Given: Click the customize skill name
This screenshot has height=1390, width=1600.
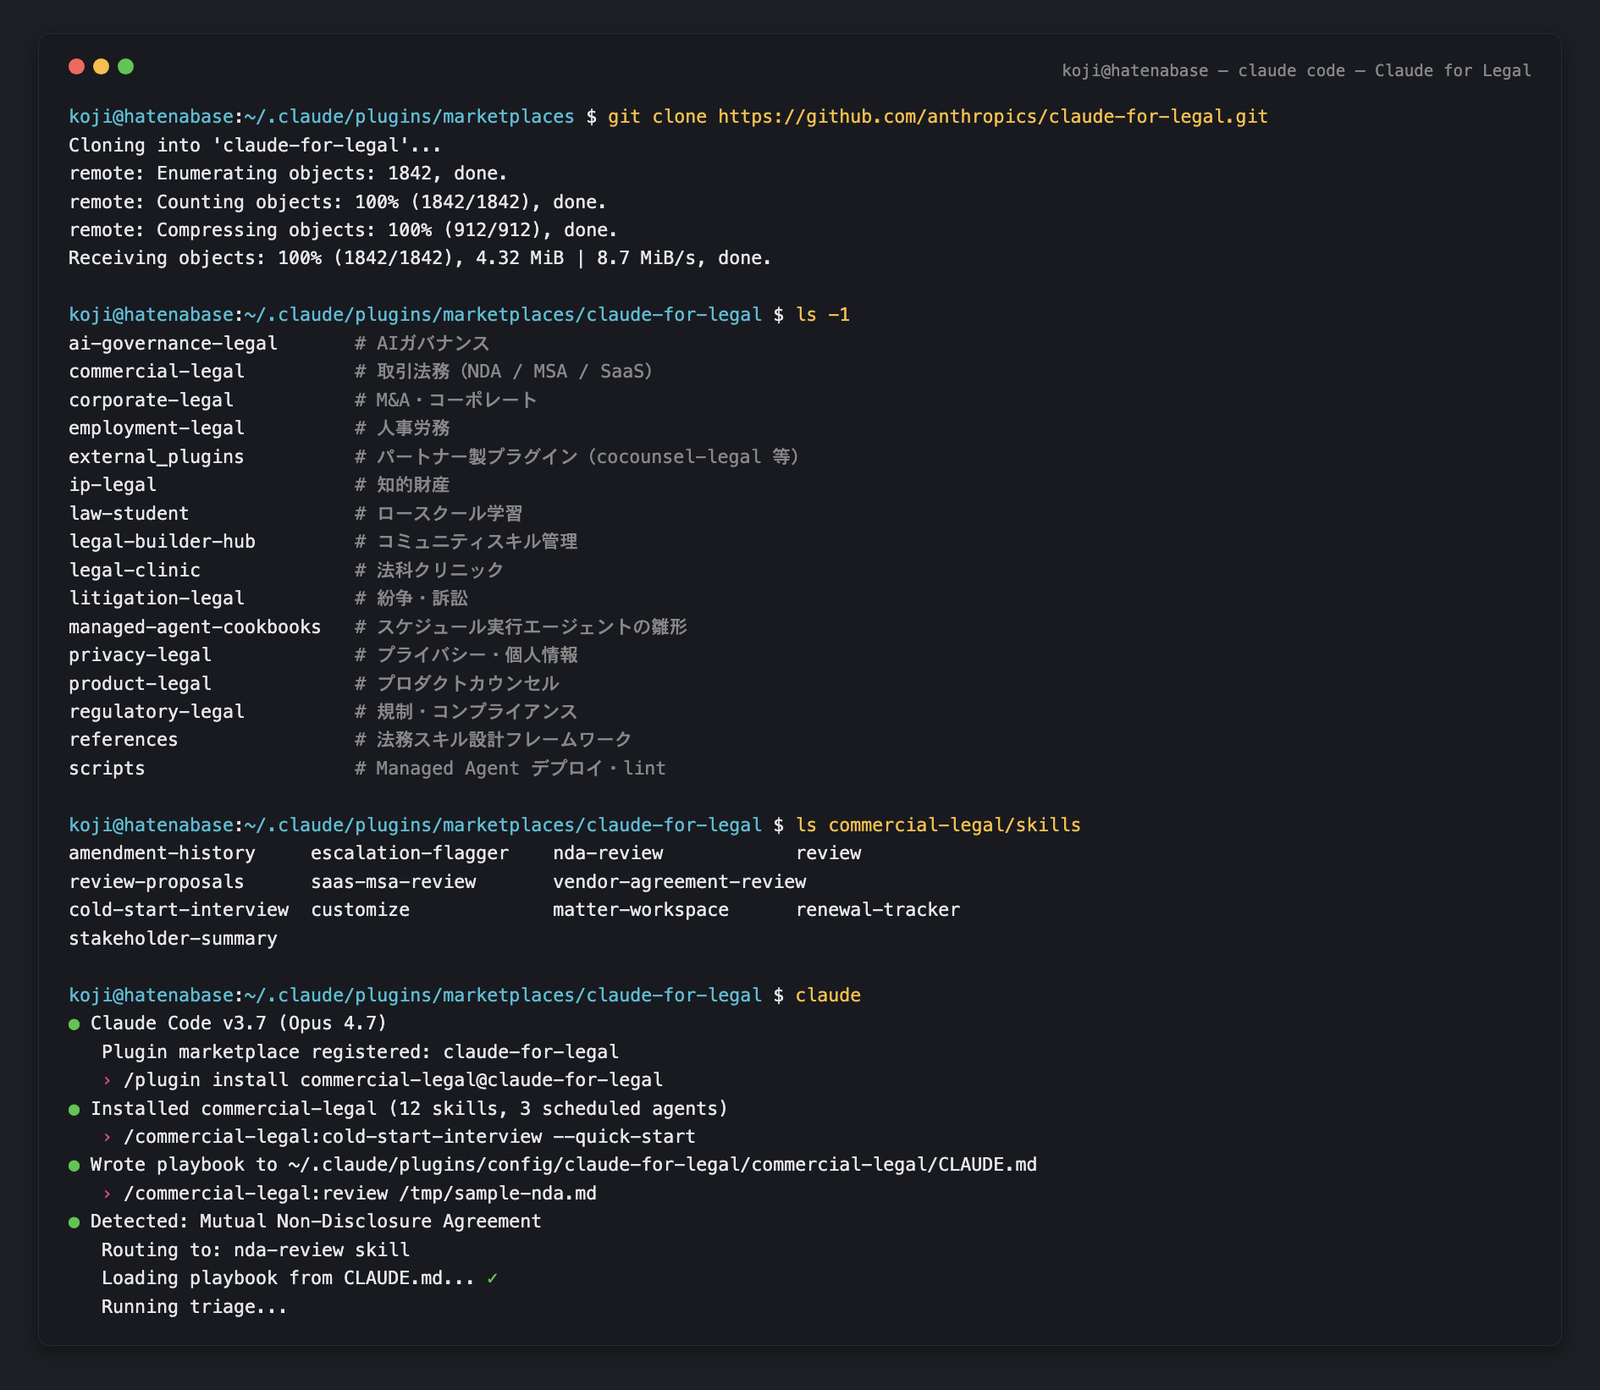Looking at the screenshot, I should point(360,910).
